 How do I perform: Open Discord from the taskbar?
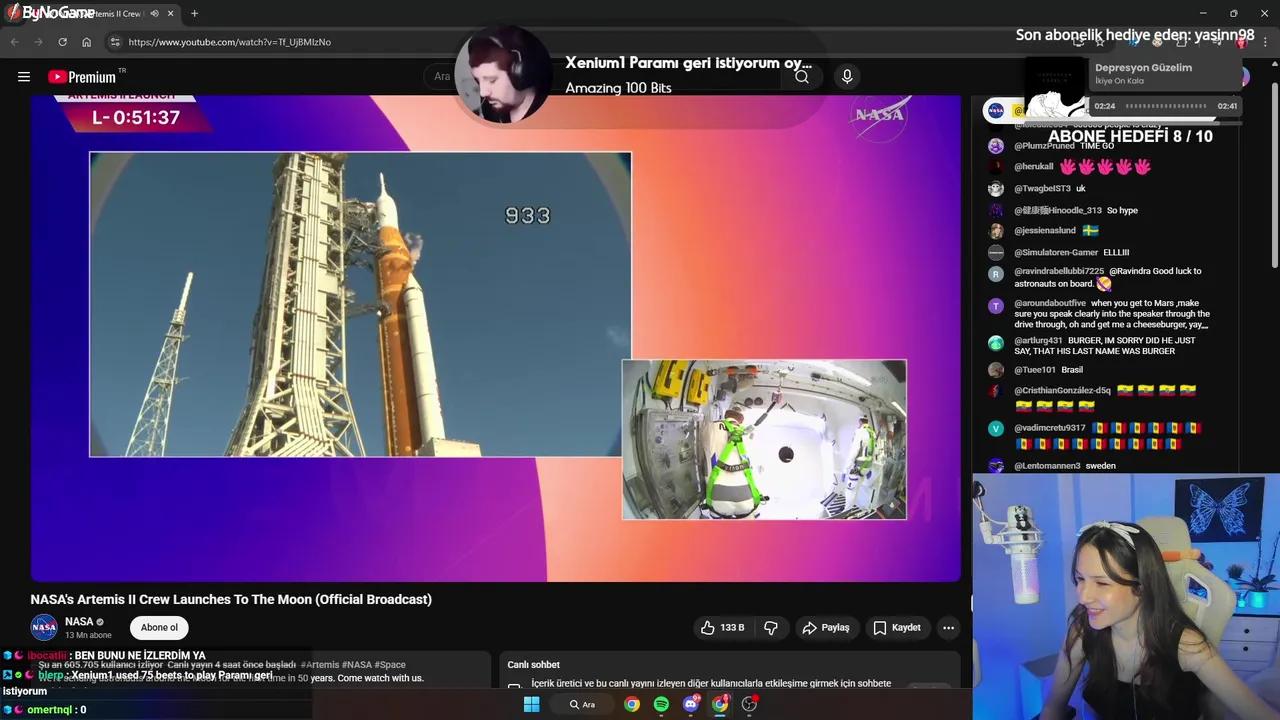[x=690, y=704]
